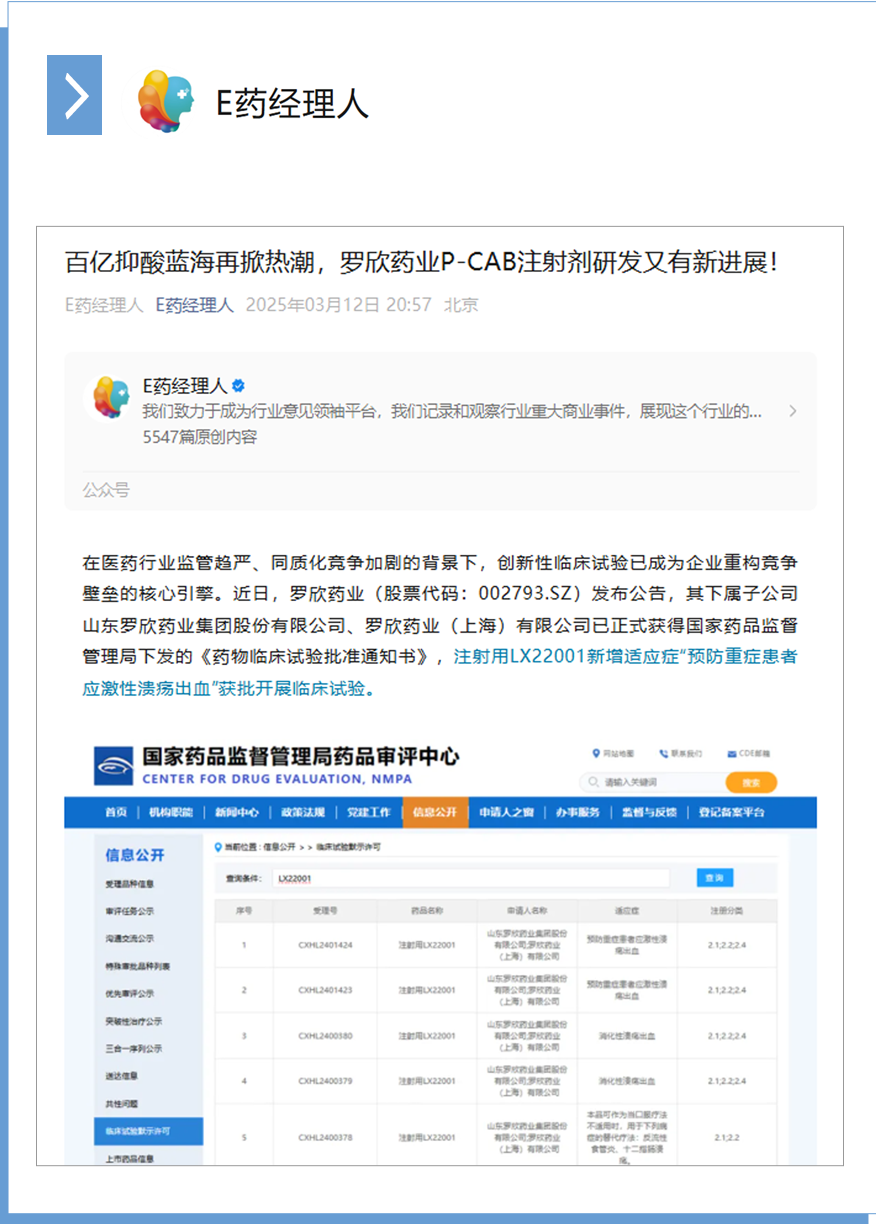The width and height of the screenshot is (876, 1224).
Task: Select the 信息公开 navigation tab
Action: pos(434,813)
